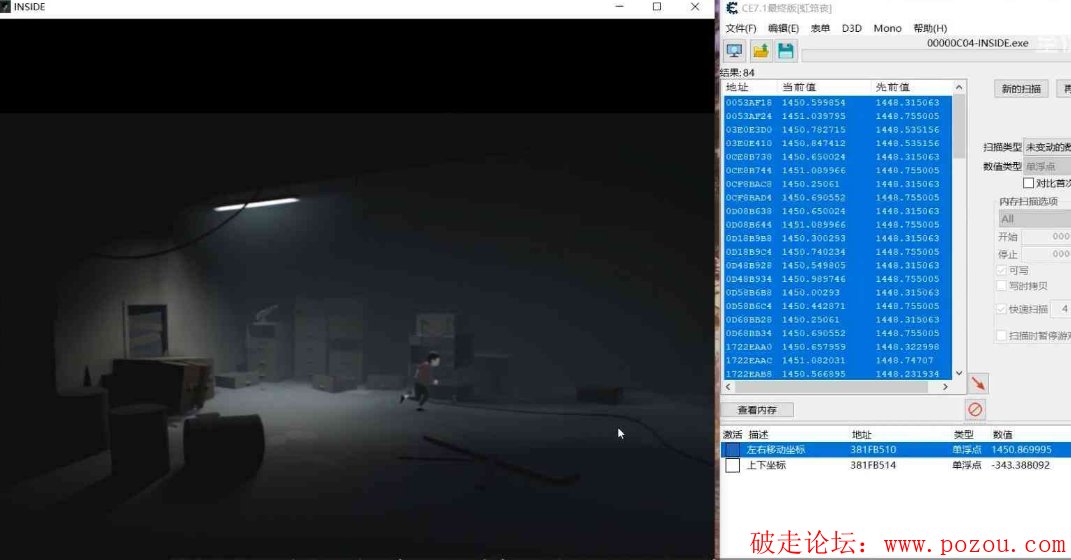
Task: Click the scroll right arrow of results list
Action: click(945, 387)
